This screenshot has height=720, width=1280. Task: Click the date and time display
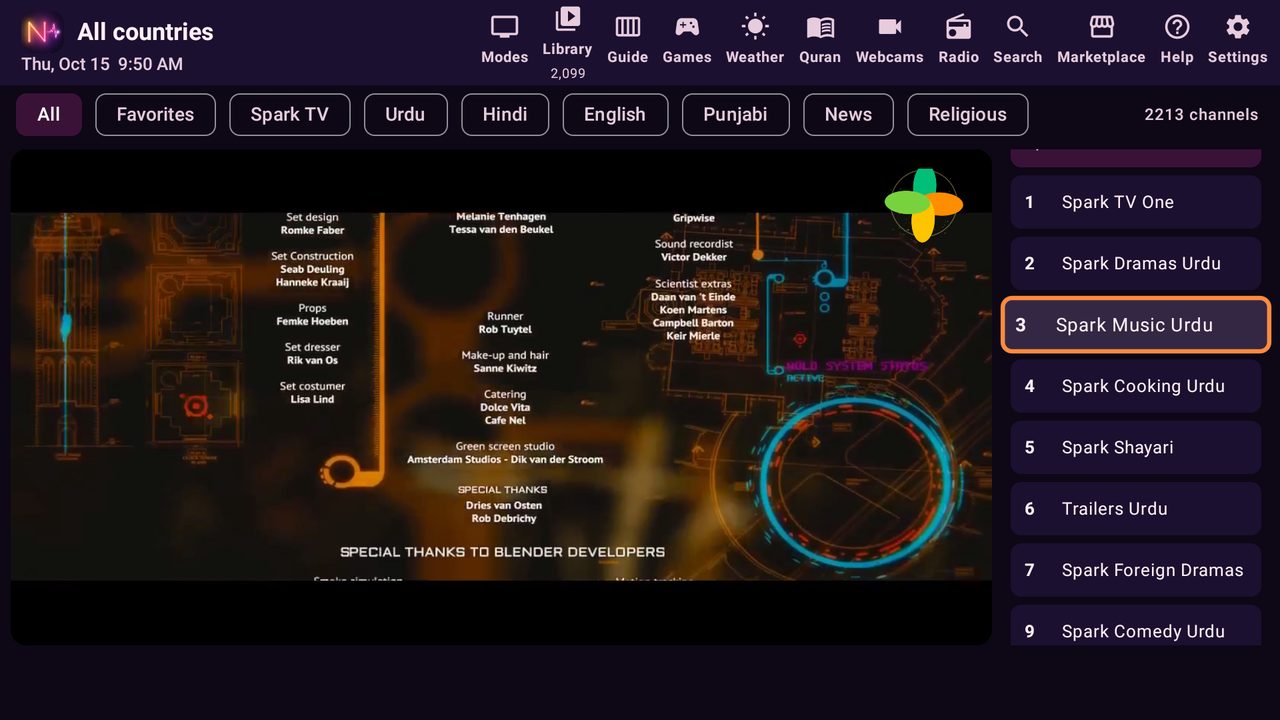[102, 64]
